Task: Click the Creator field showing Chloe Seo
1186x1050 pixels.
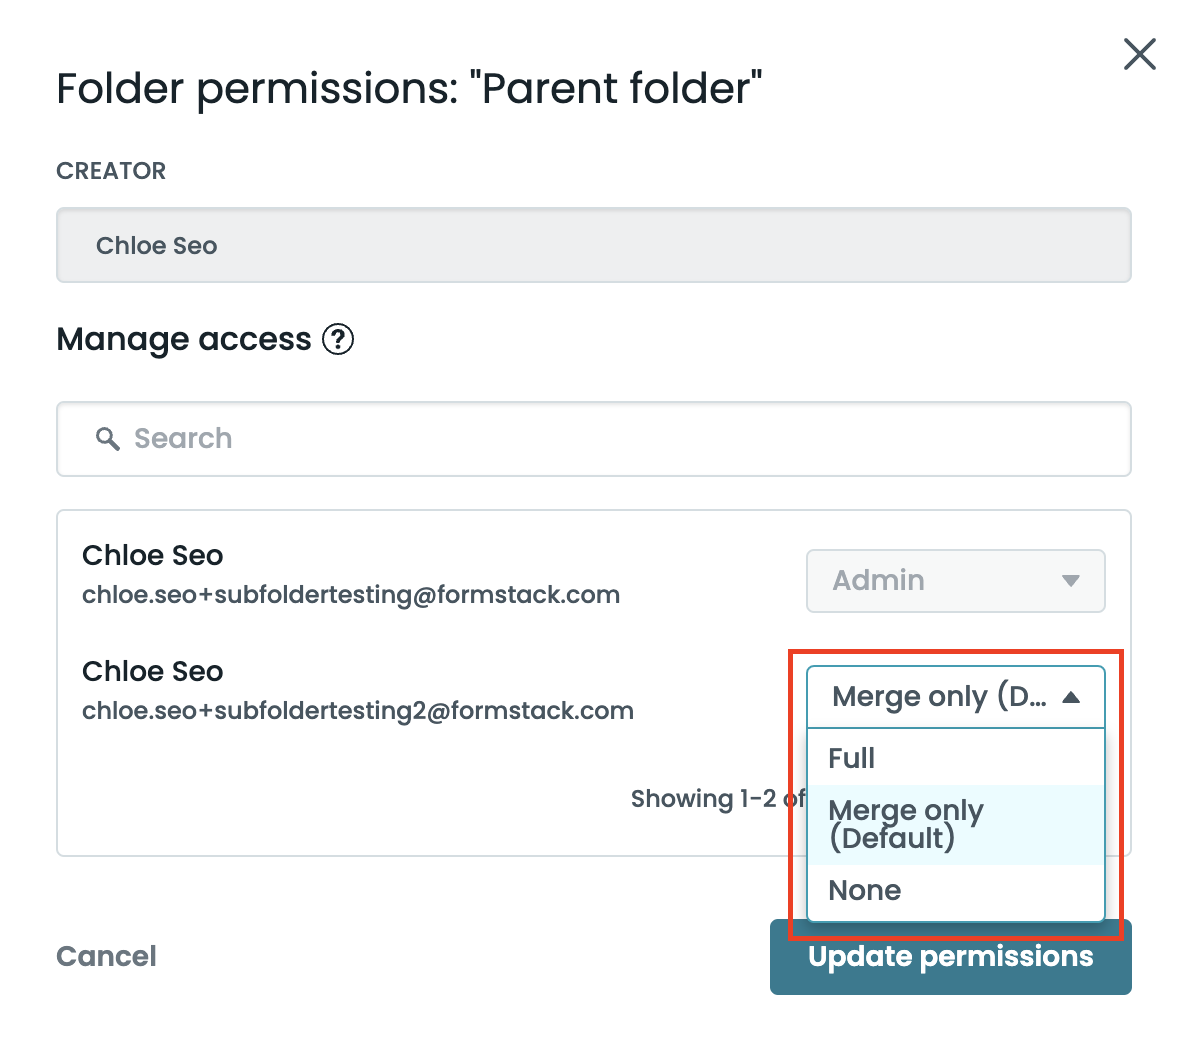Action: coord(593,246)
